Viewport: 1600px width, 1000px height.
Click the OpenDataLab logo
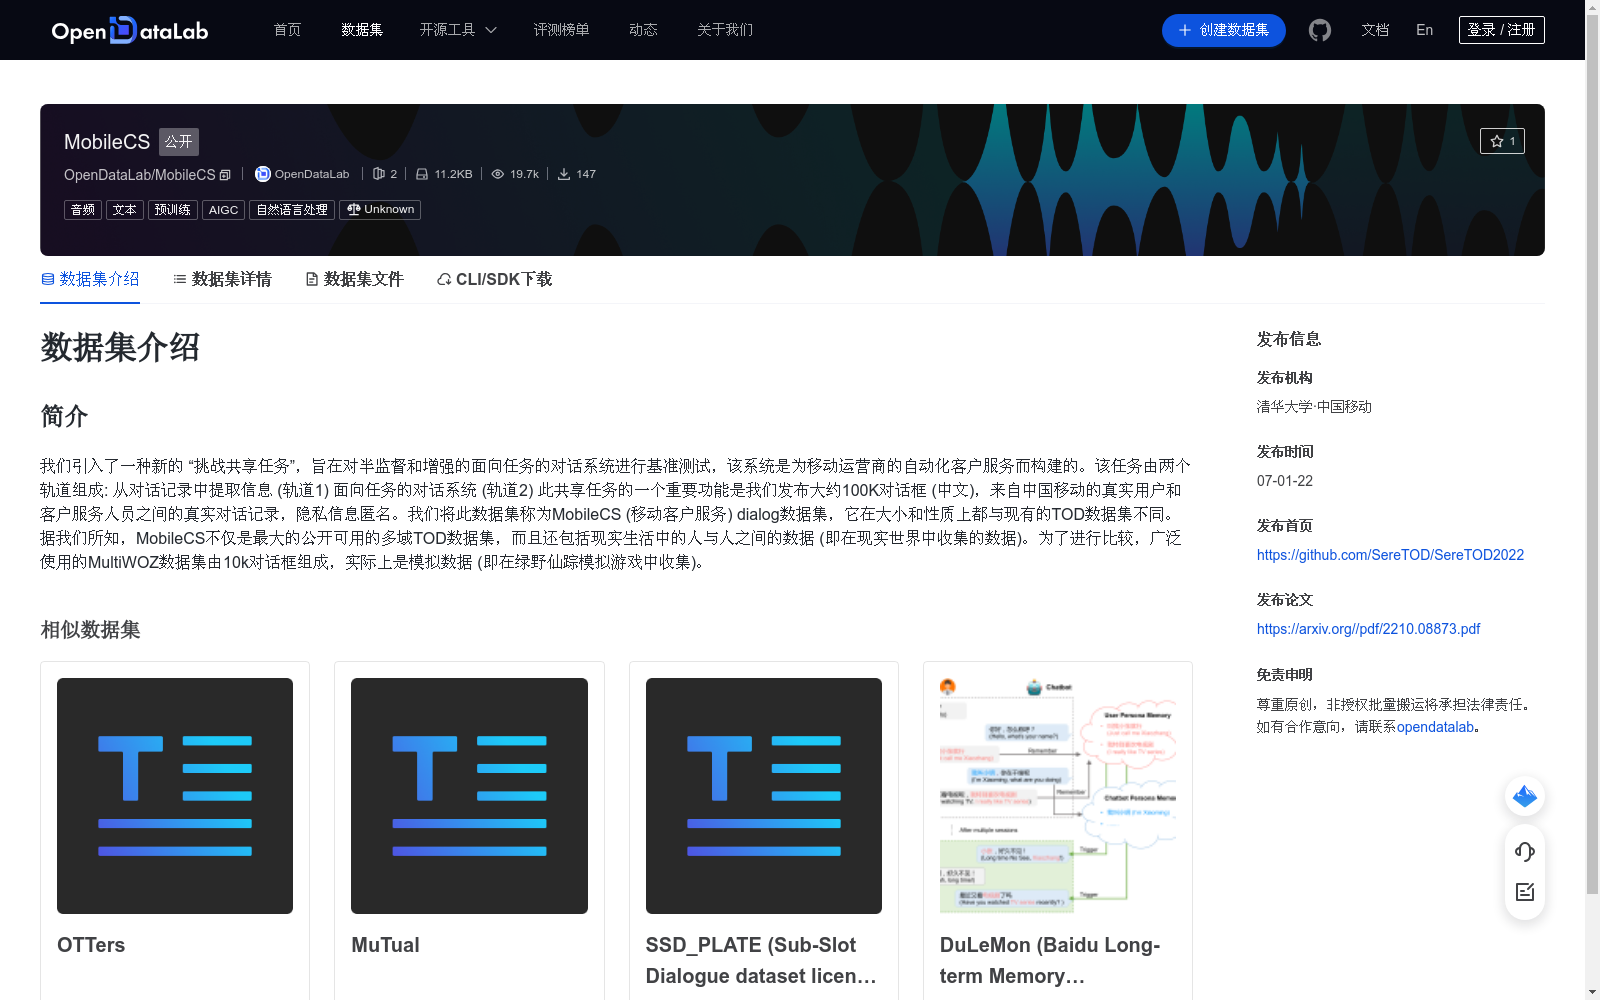coord(130,30)
